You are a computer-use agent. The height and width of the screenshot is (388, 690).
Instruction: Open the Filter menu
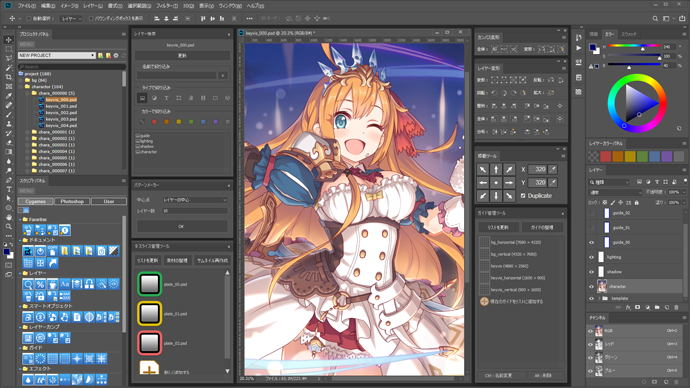tap(167, 6)
